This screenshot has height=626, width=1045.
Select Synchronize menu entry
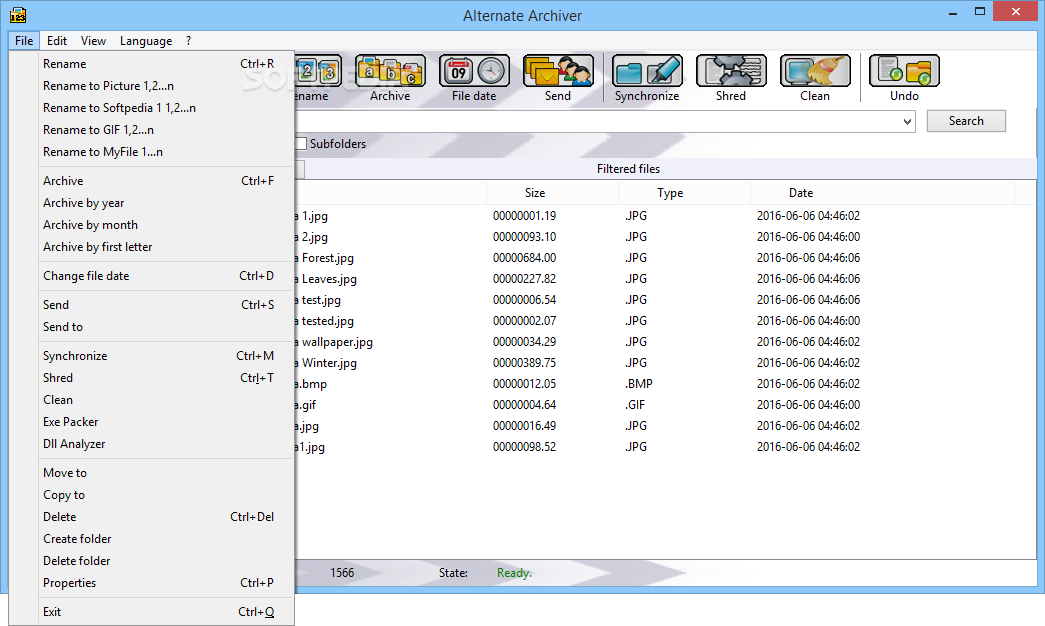166,356
